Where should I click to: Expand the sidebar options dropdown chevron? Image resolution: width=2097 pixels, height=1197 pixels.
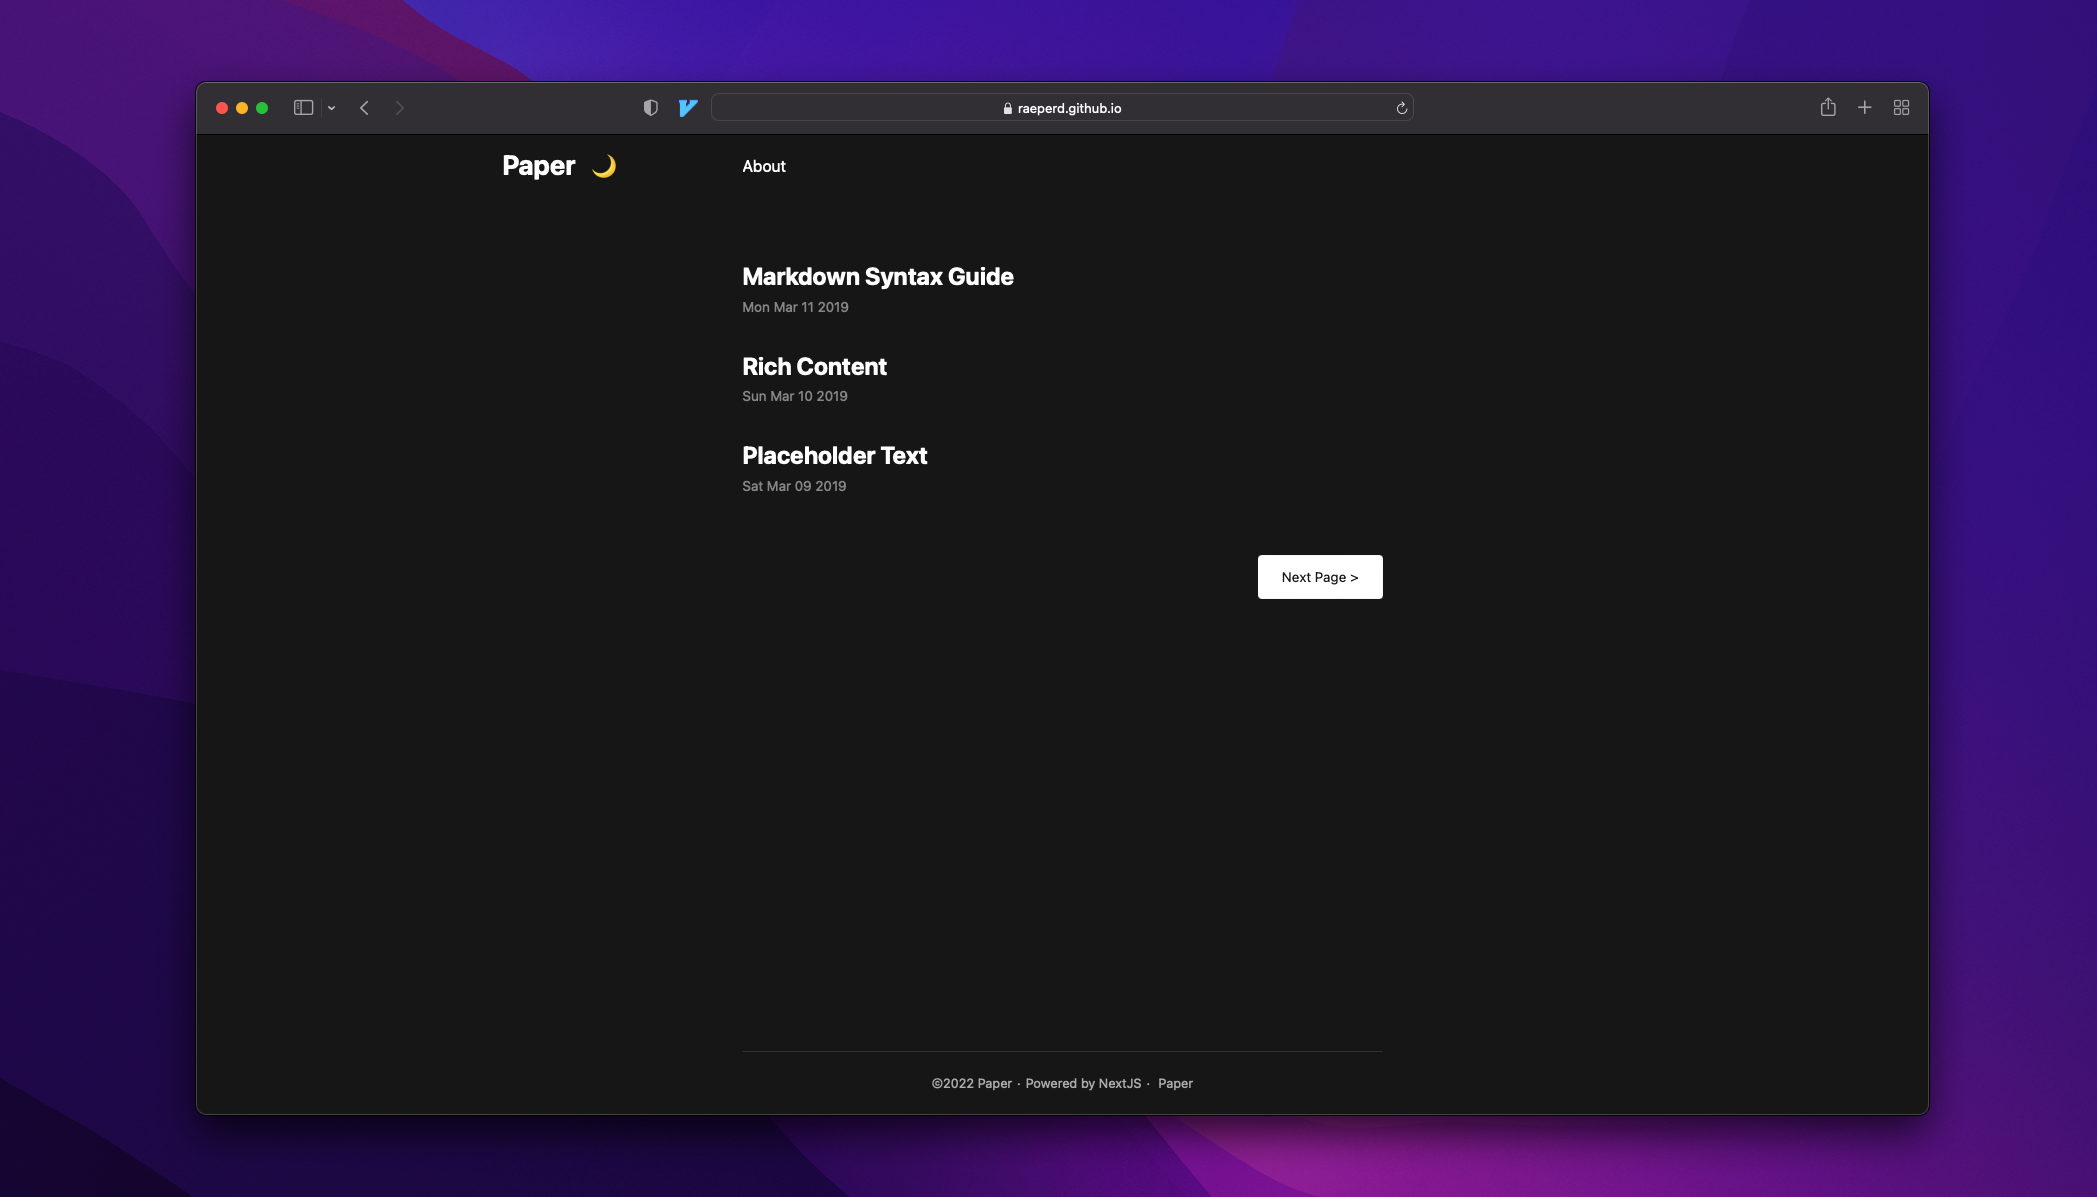tap(331, 108)
